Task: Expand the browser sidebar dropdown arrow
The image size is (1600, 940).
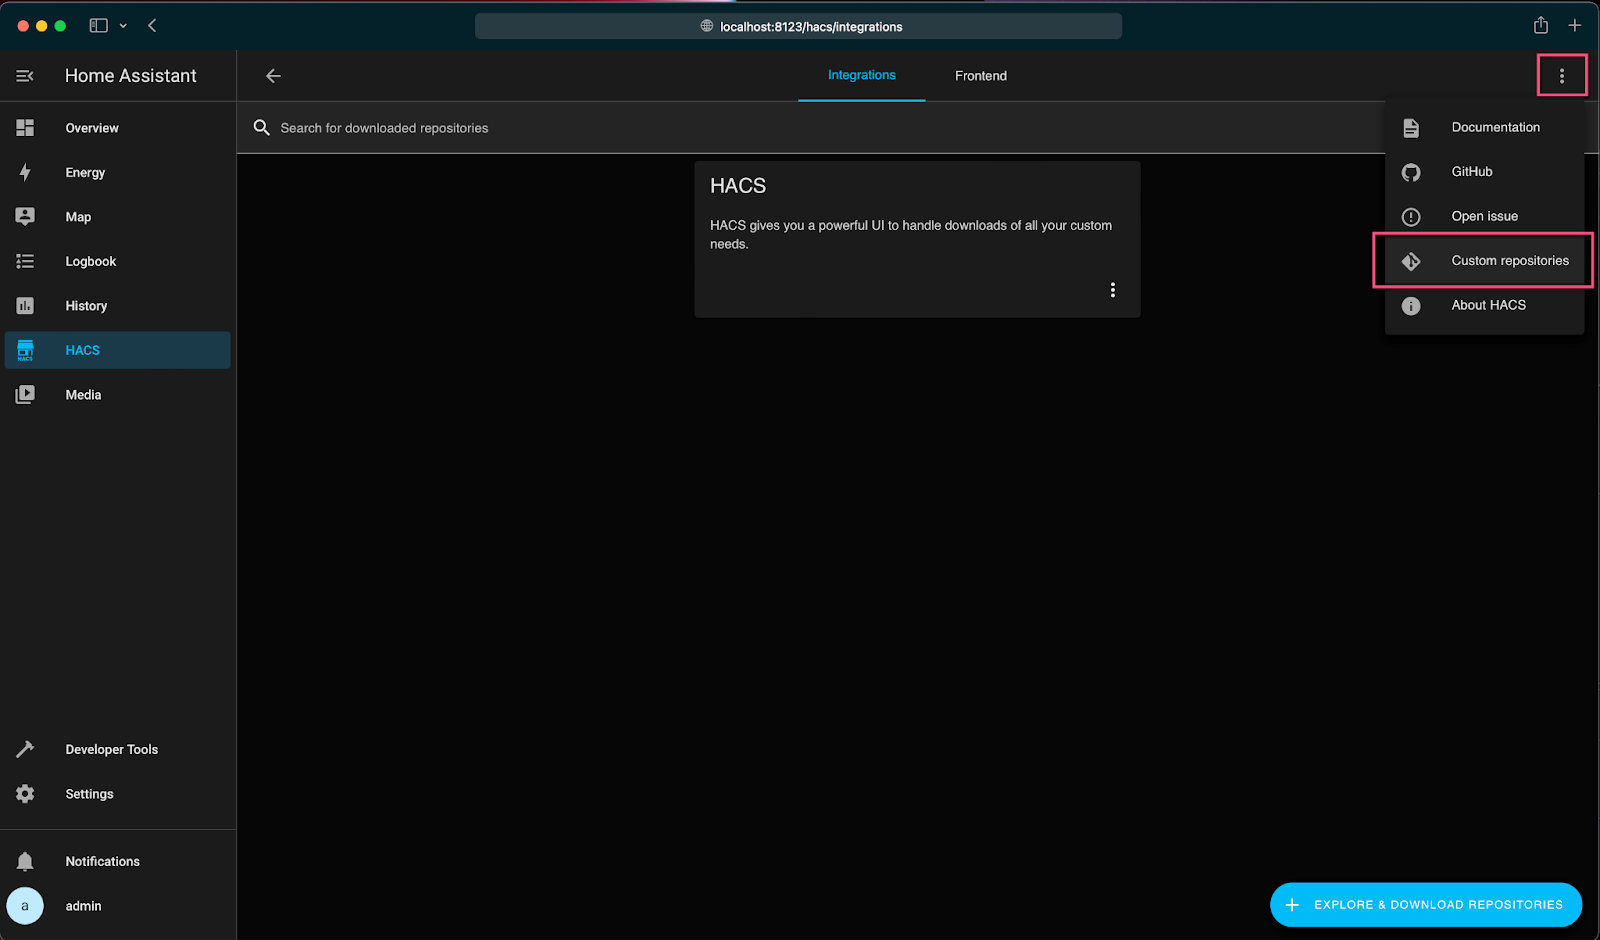Action: click(x=123, y=26)
